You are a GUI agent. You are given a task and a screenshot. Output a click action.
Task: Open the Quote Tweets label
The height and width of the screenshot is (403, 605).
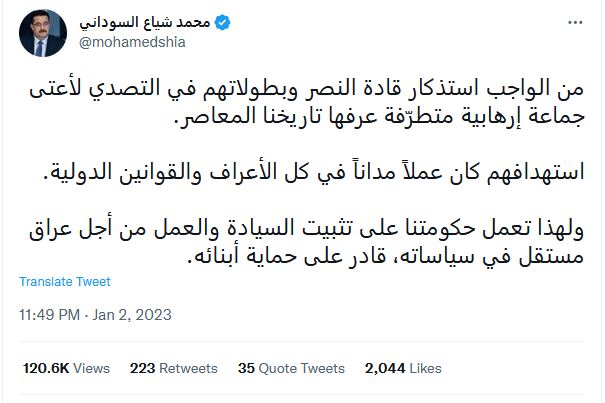[303, 368]
